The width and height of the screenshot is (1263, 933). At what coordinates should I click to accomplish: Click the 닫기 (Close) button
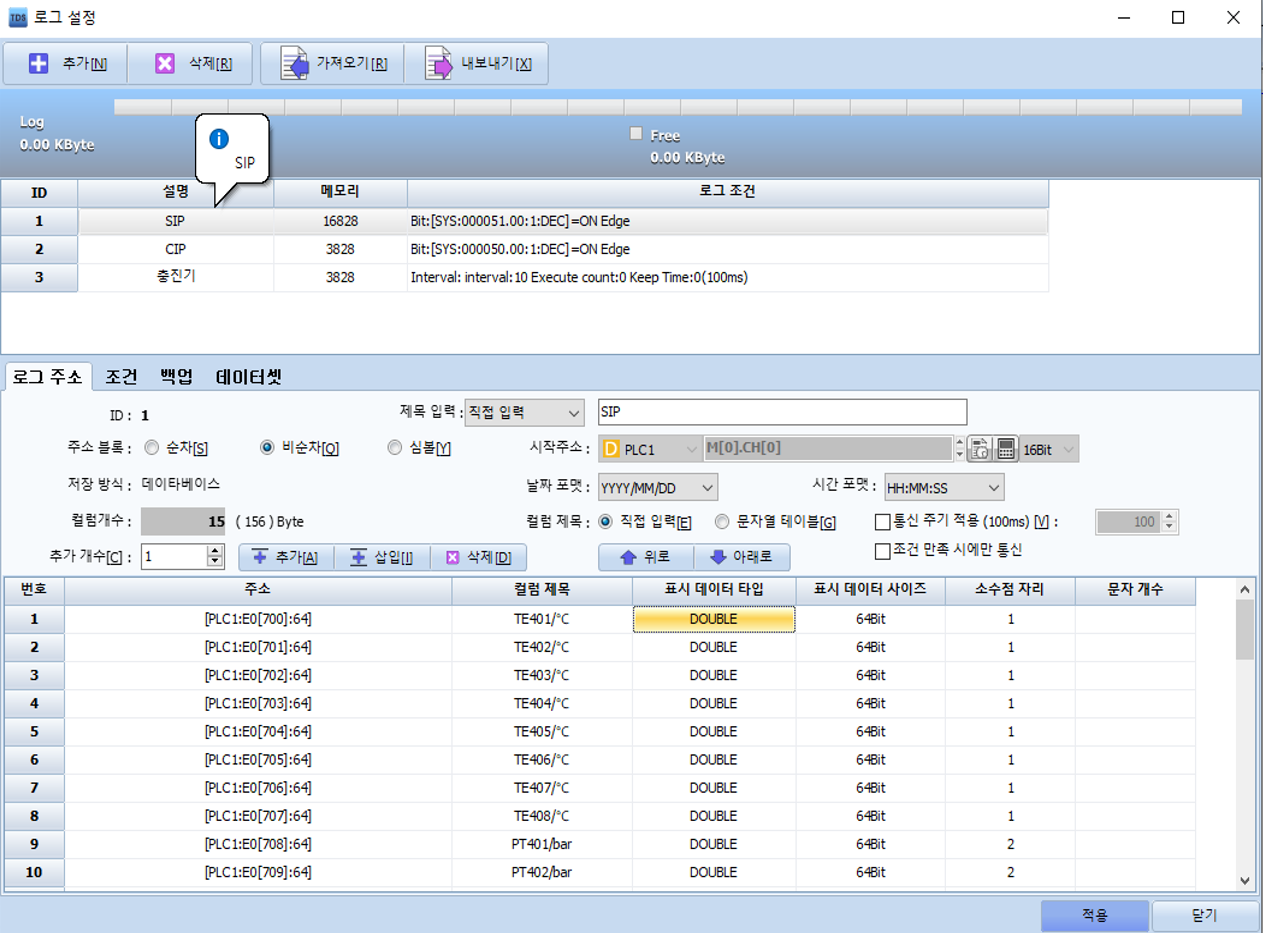[1204, 915]
